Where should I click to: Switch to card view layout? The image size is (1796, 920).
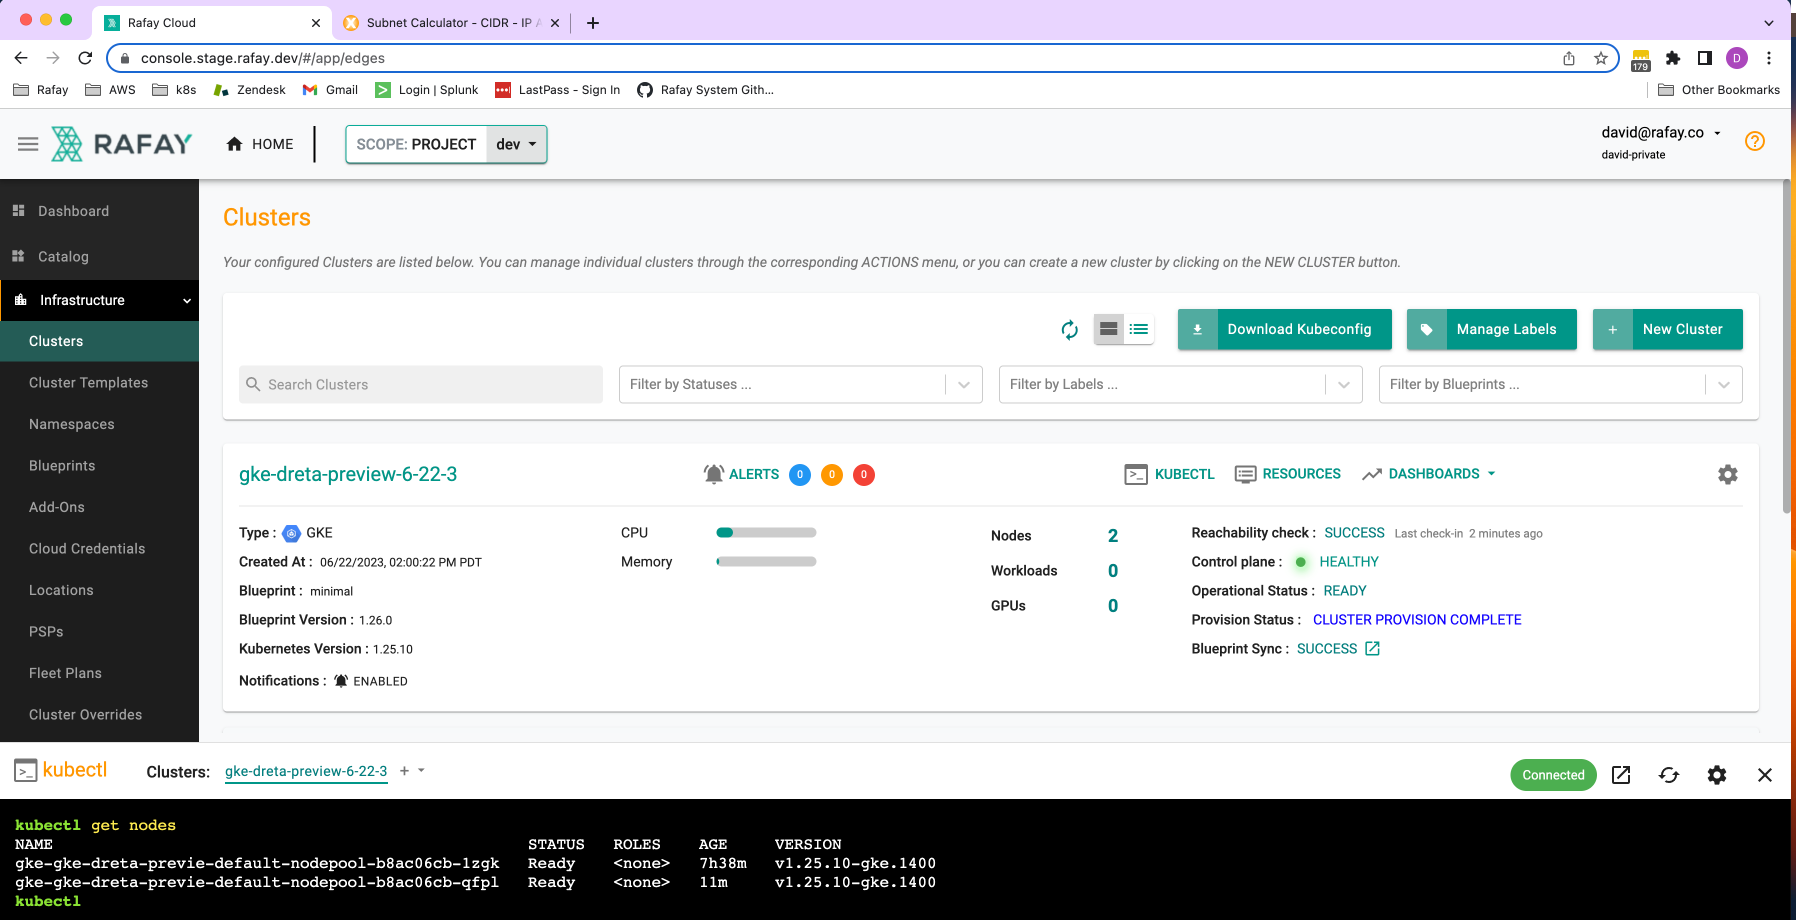(1108, 329)
